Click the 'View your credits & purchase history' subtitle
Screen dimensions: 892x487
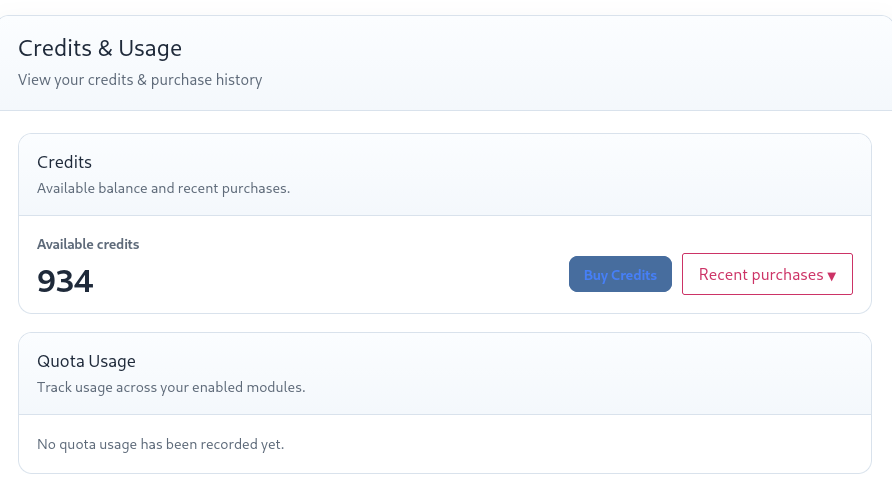pos(140,80)
